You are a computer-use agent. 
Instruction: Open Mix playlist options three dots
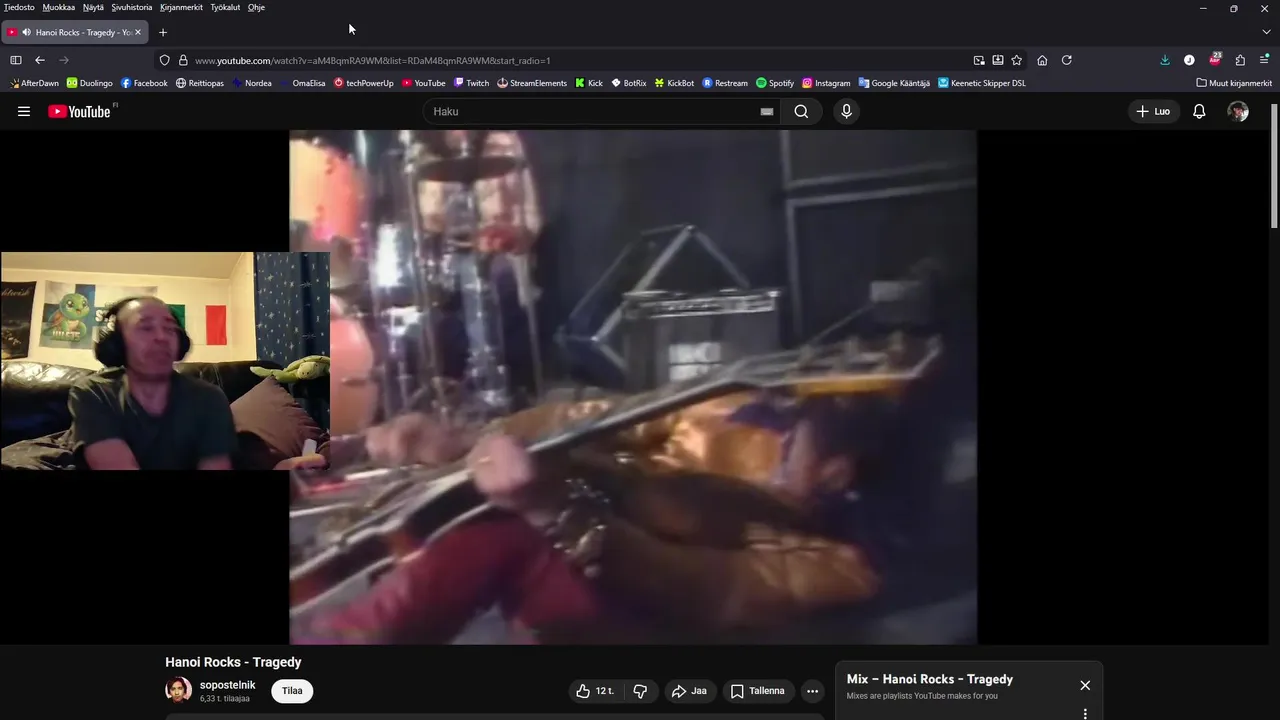1085,714
